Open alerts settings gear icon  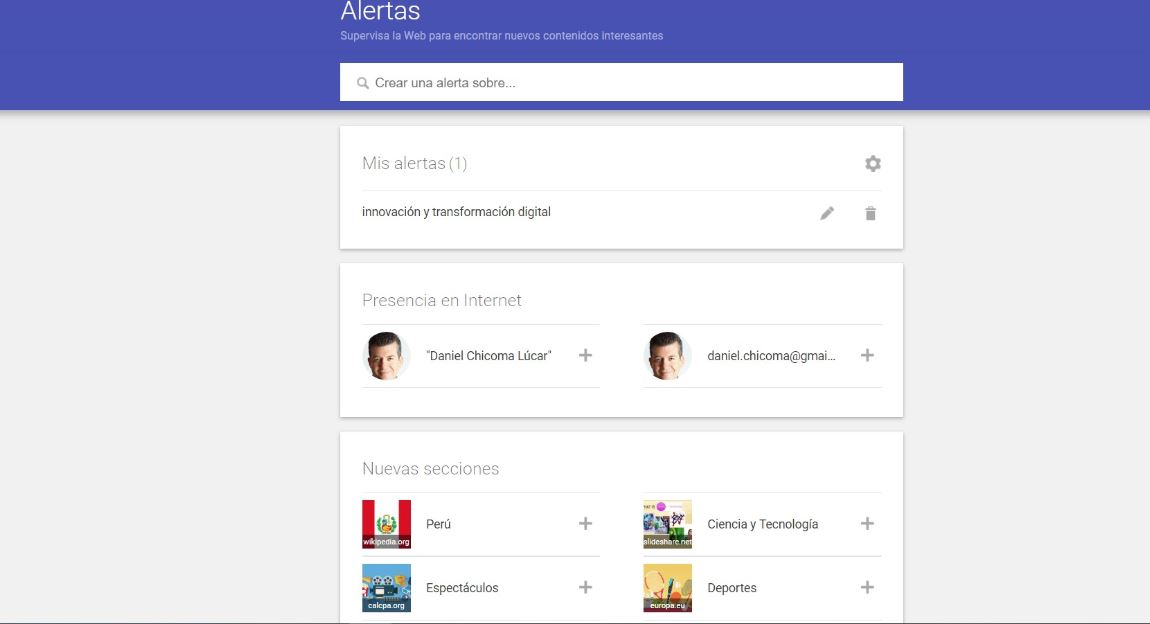point(873,164)
